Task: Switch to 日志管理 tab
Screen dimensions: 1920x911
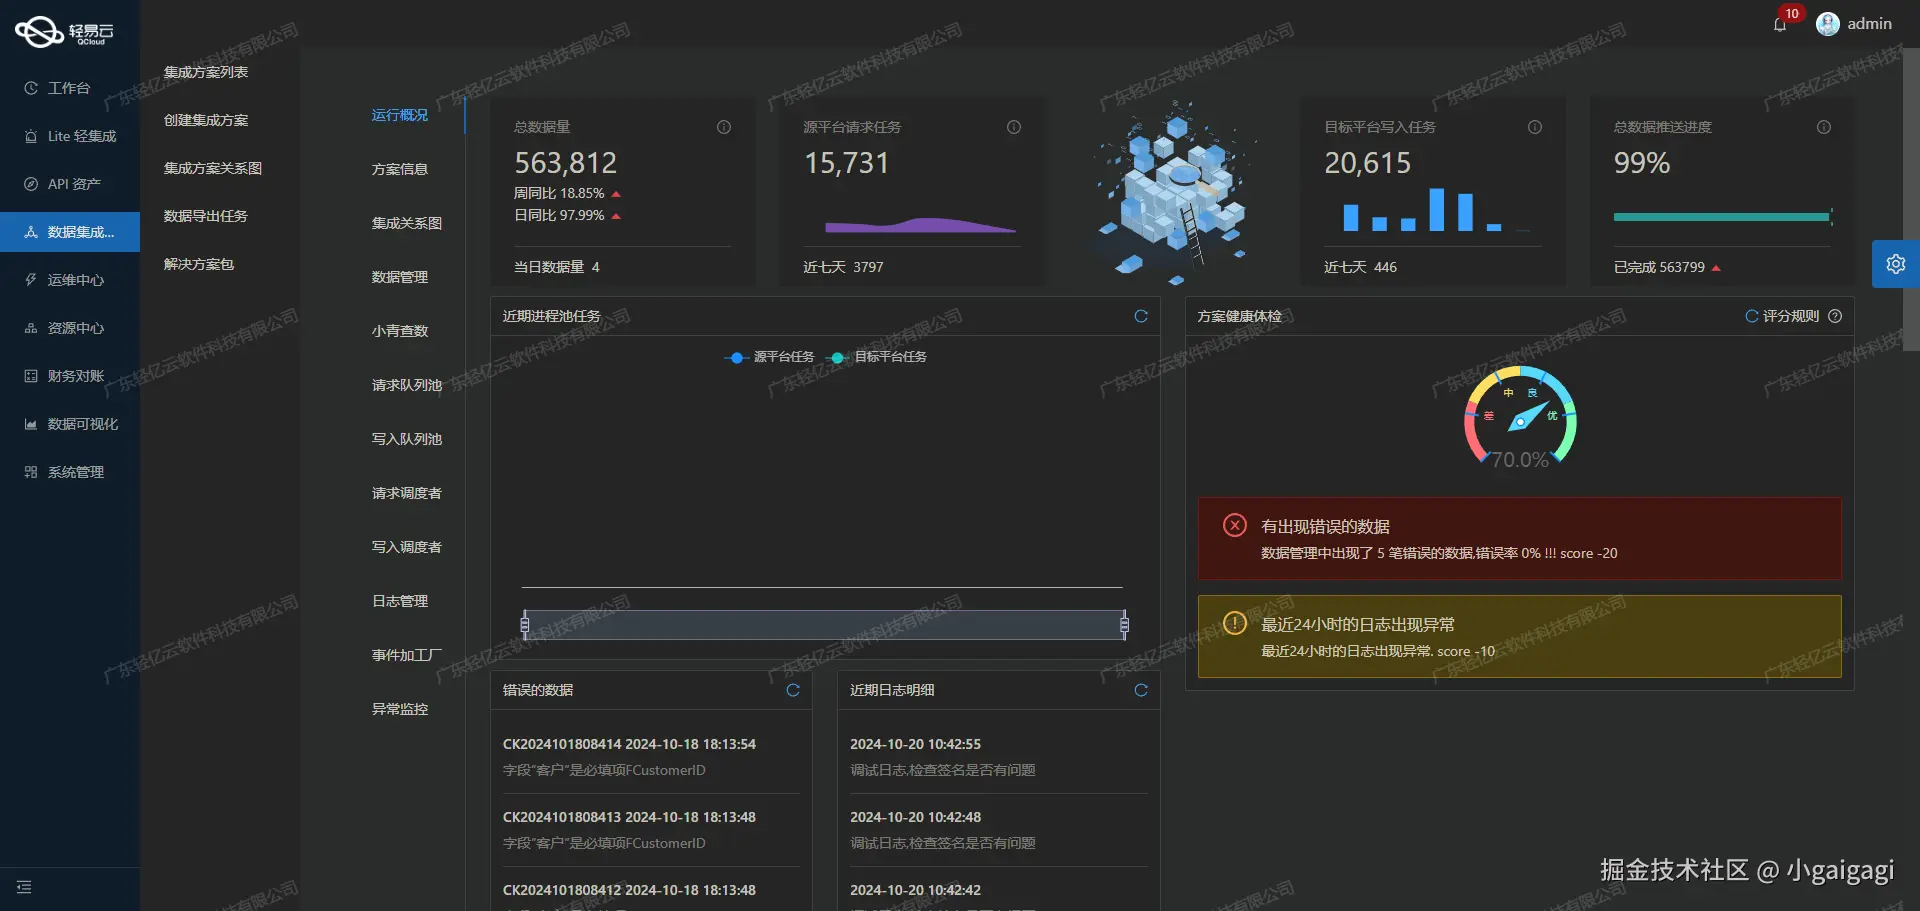Action: pyautogui.click(x=400, y=601)
